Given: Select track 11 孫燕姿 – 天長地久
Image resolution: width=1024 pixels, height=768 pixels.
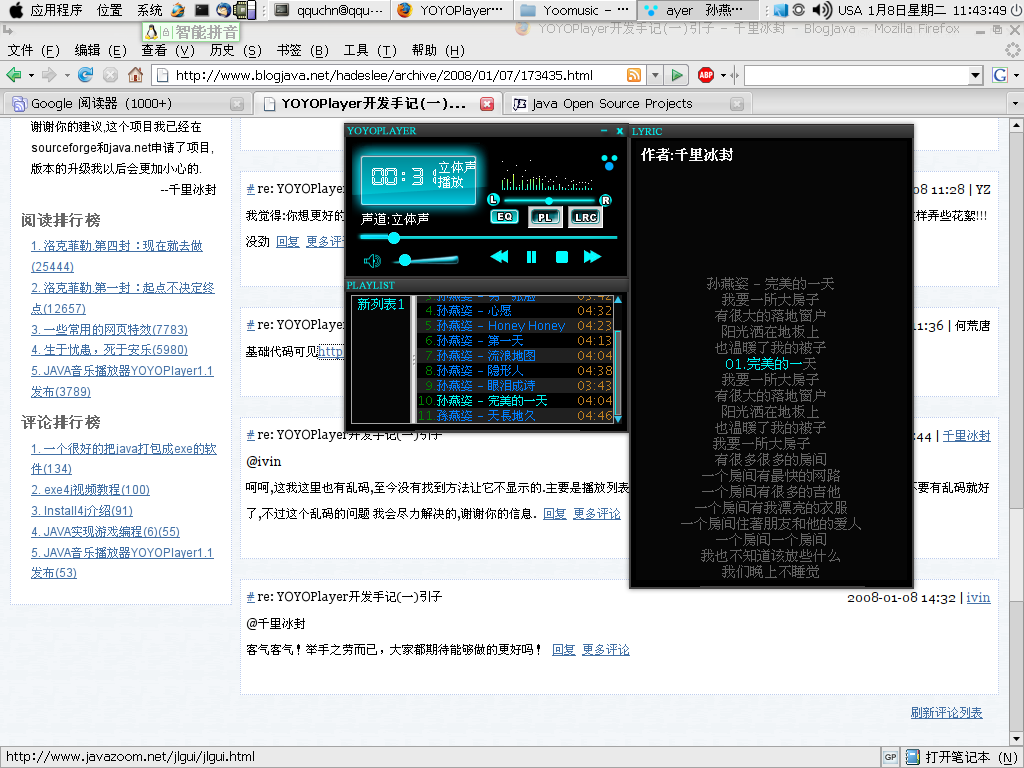Looking at the screenshot, I should (515, 416).
